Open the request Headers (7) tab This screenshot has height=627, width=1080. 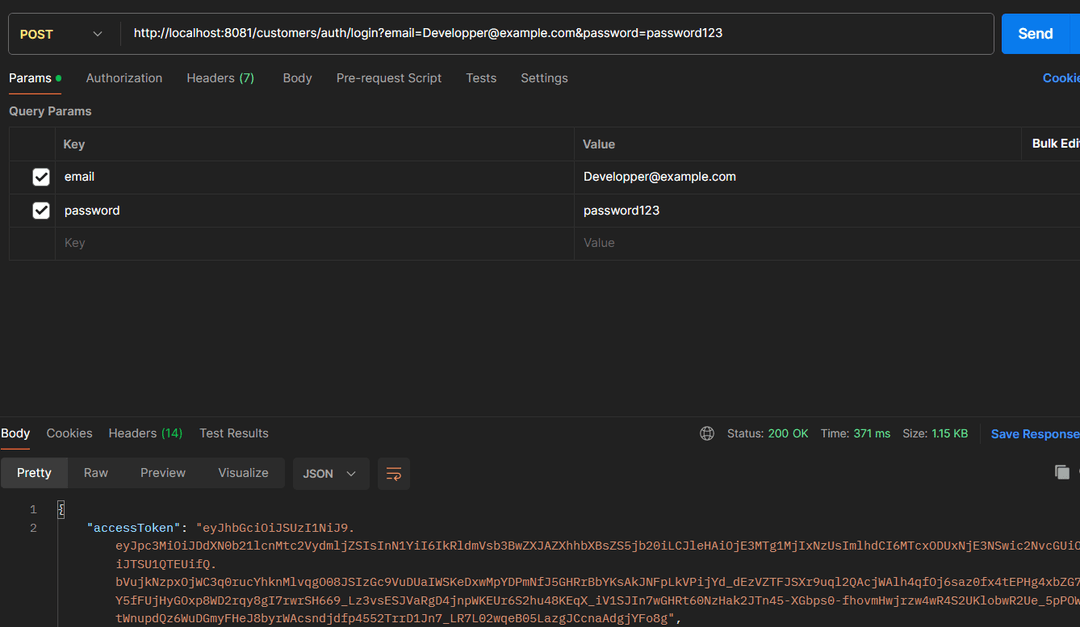click(x=220, y=78)
